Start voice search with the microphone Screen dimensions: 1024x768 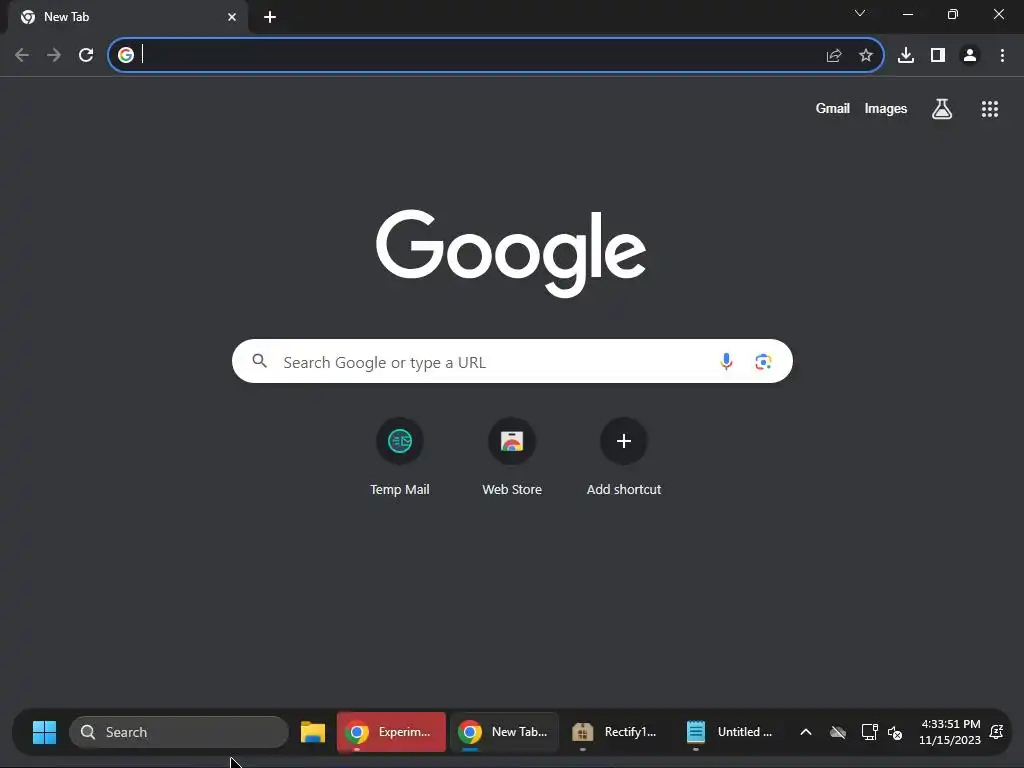point(726,361)
